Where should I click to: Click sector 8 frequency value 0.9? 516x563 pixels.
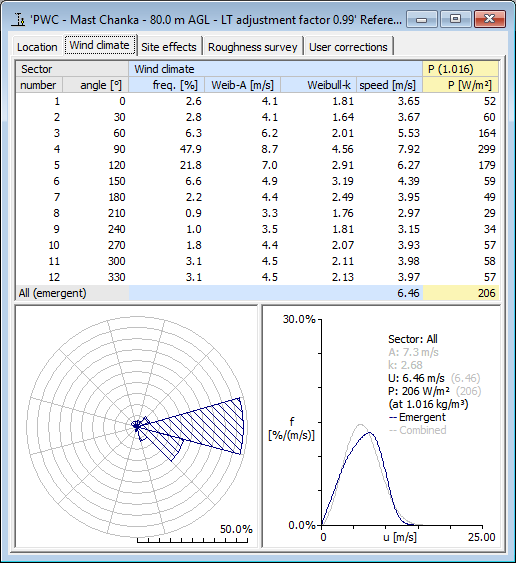coord(194,213)
